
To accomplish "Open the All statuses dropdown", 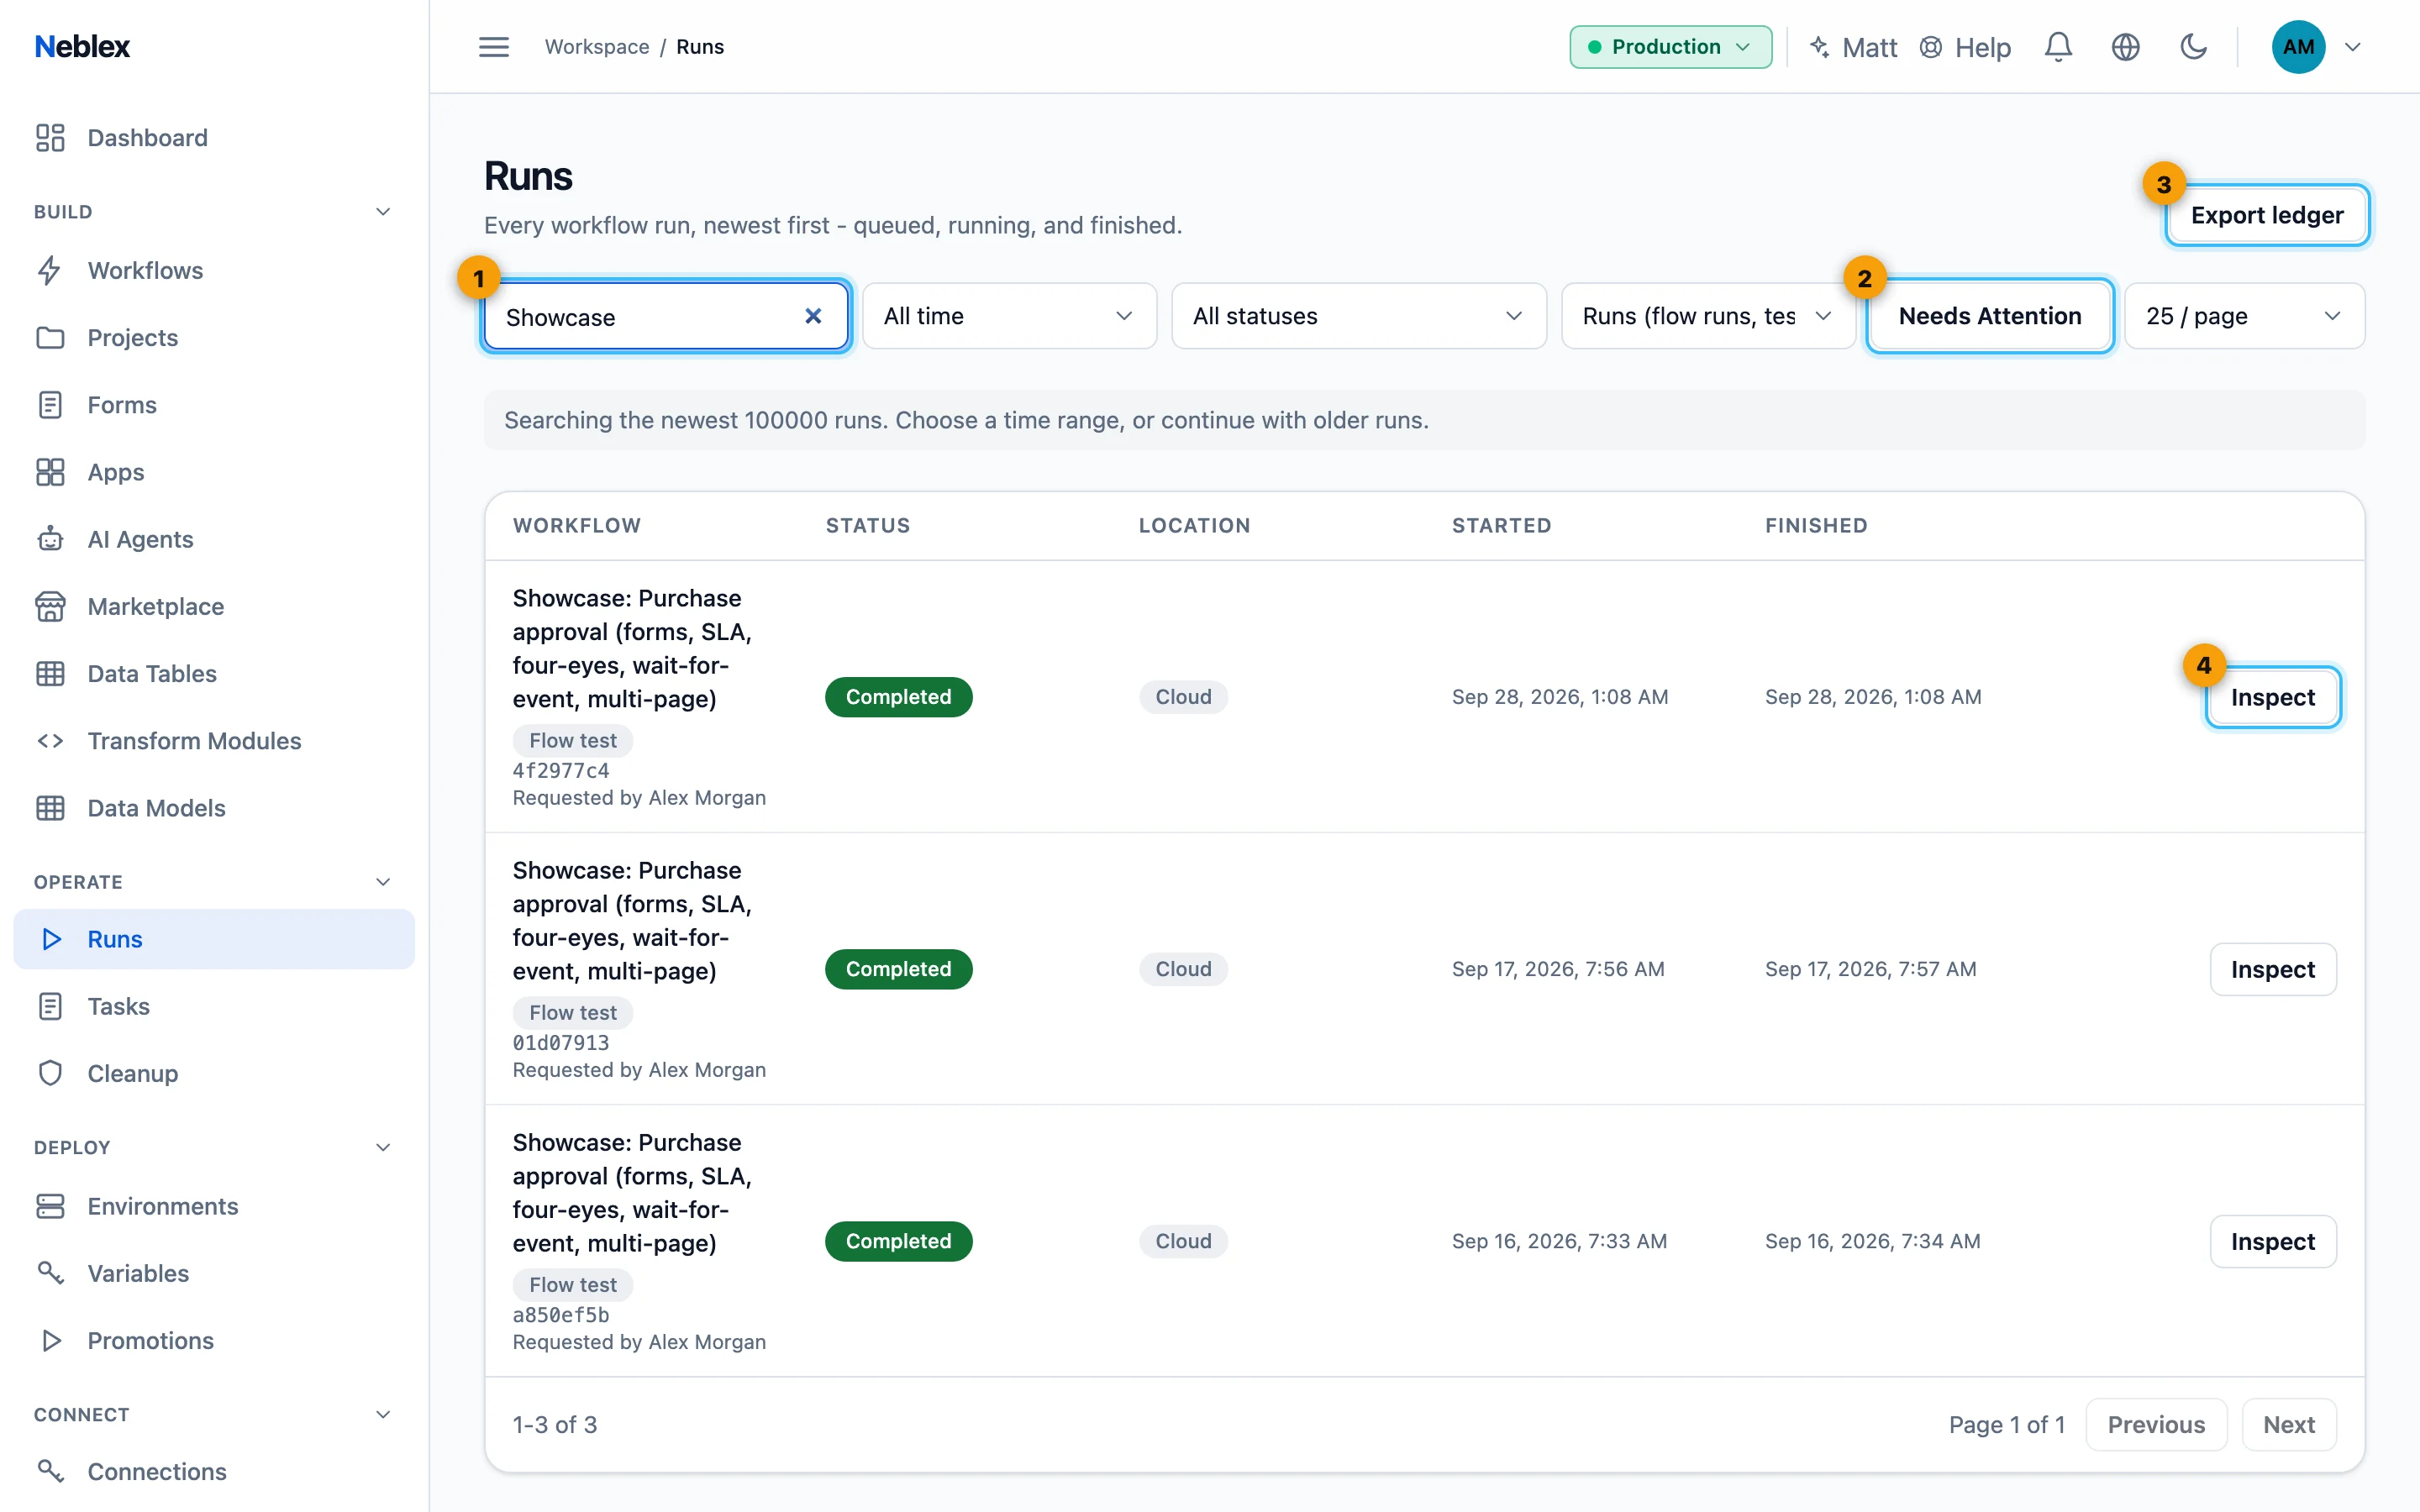I will [1358, 316].
